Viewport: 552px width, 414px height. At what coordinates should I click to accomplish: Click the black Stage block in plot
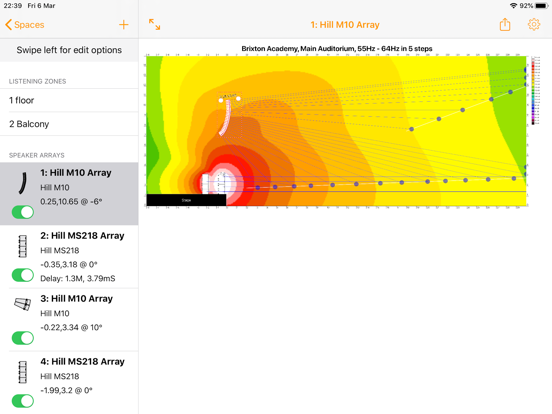[186, 200]
